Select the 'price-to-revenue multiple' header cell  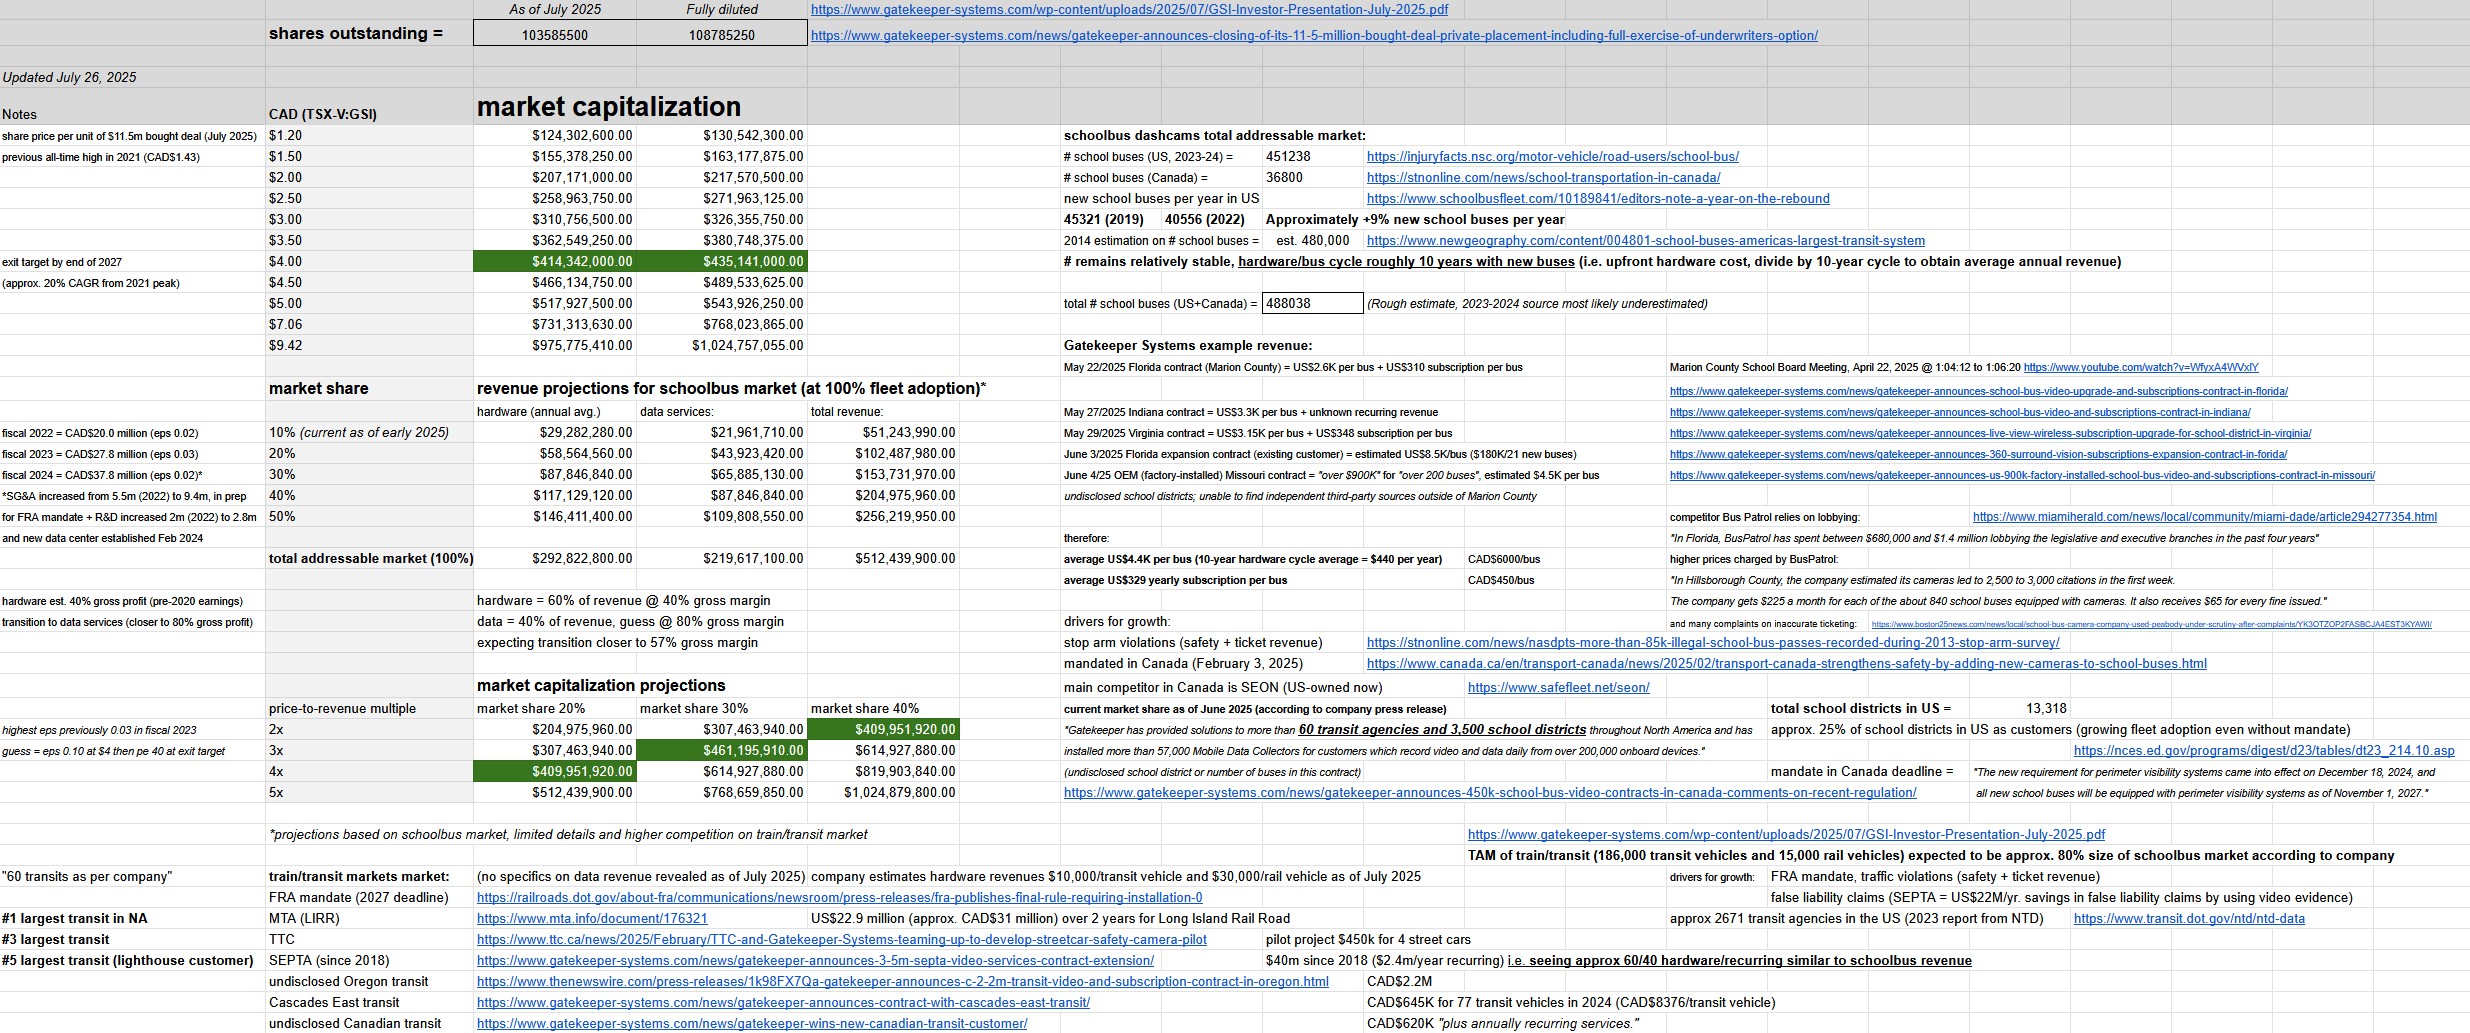[369, 709]
